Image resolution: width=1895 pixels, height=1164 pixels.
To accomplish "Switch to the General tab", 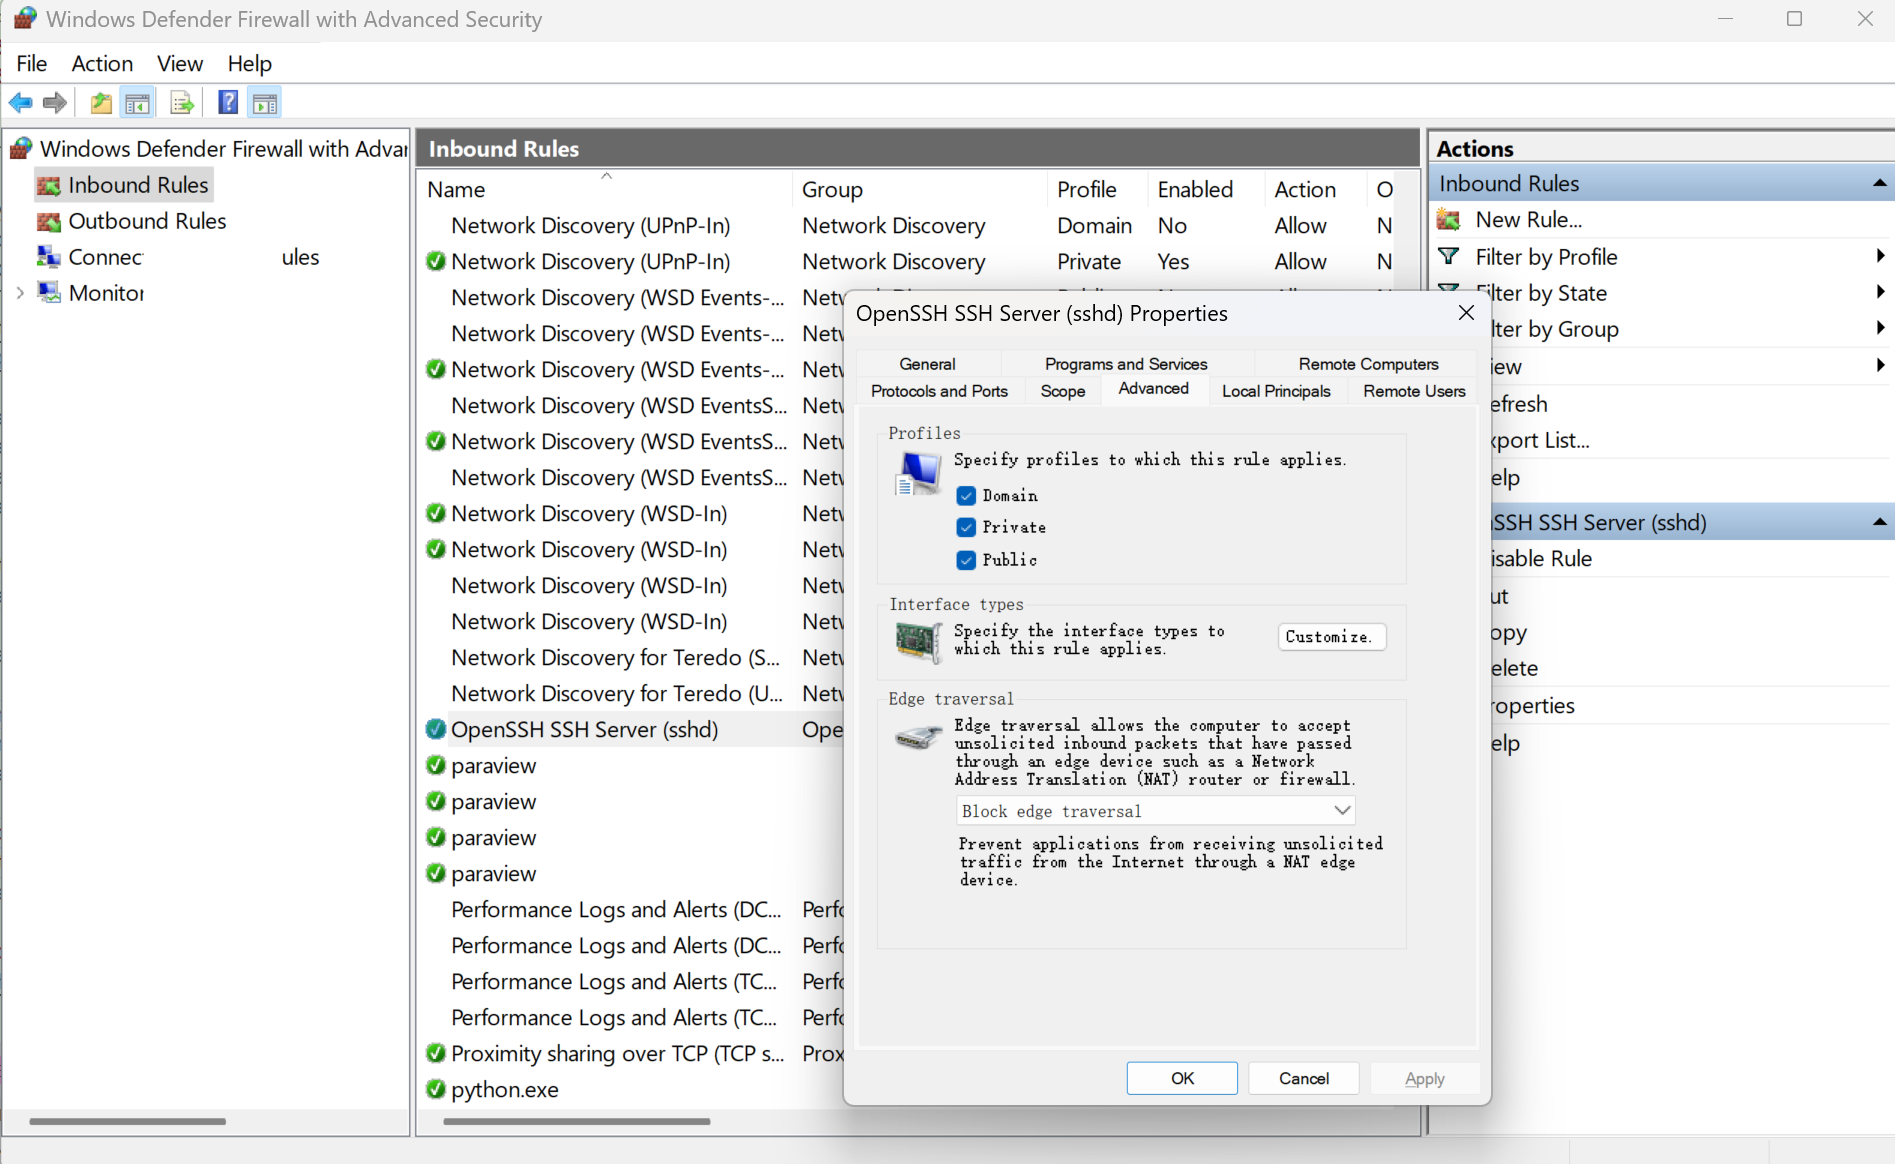I will (x=927, y=364).
